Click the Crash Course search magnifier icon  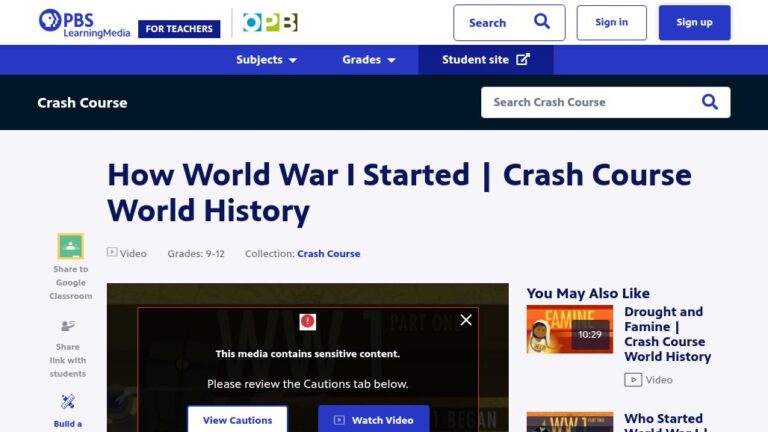tap(710, 102)
